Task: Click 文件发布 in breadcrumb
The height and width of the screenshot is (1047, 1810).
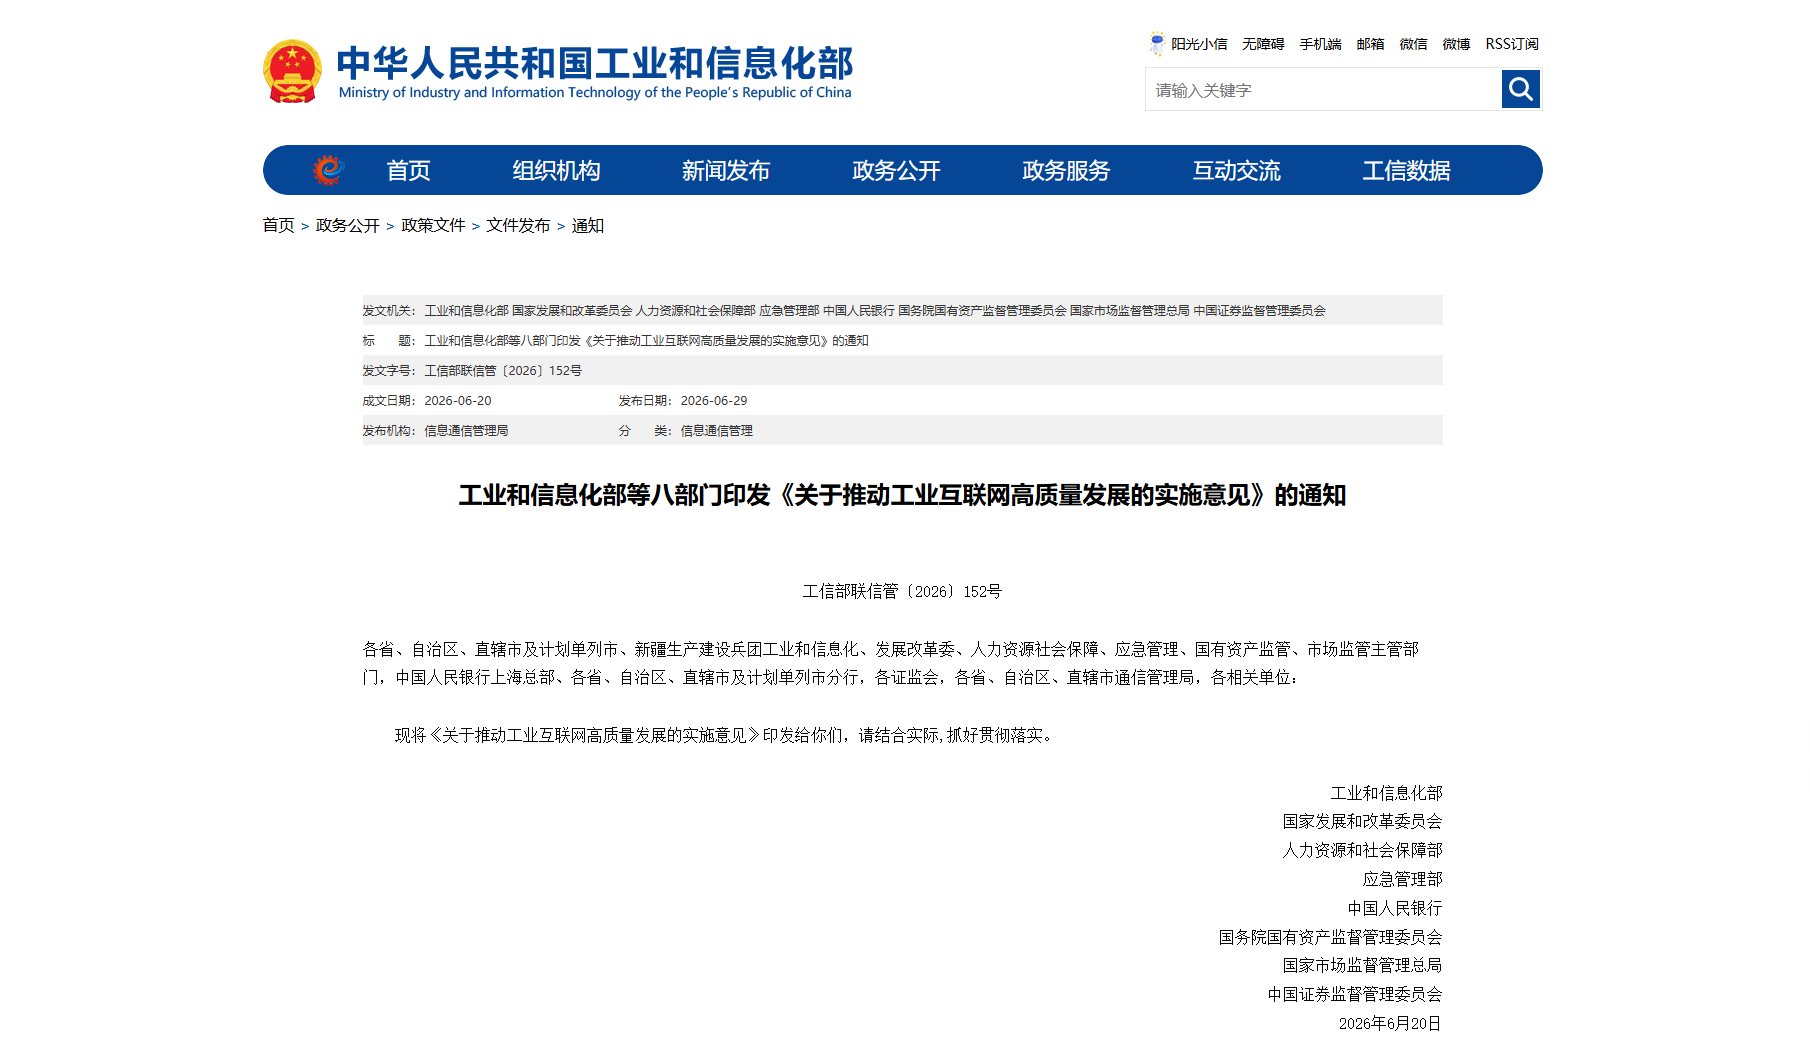Action: 518,226
